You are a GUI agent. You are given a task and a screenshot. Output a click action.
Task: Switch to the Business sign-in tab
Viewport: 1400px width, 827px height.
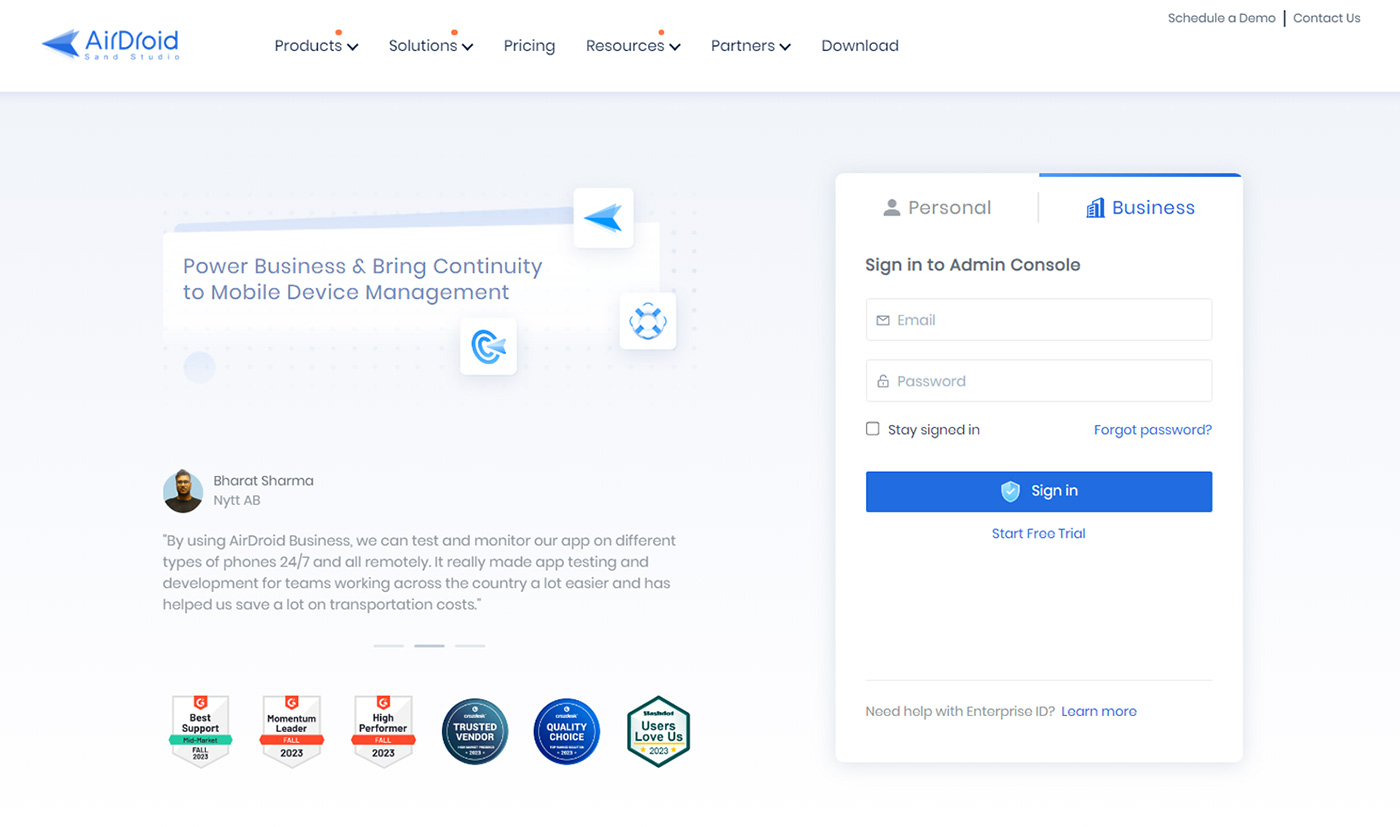point(1140,208)
